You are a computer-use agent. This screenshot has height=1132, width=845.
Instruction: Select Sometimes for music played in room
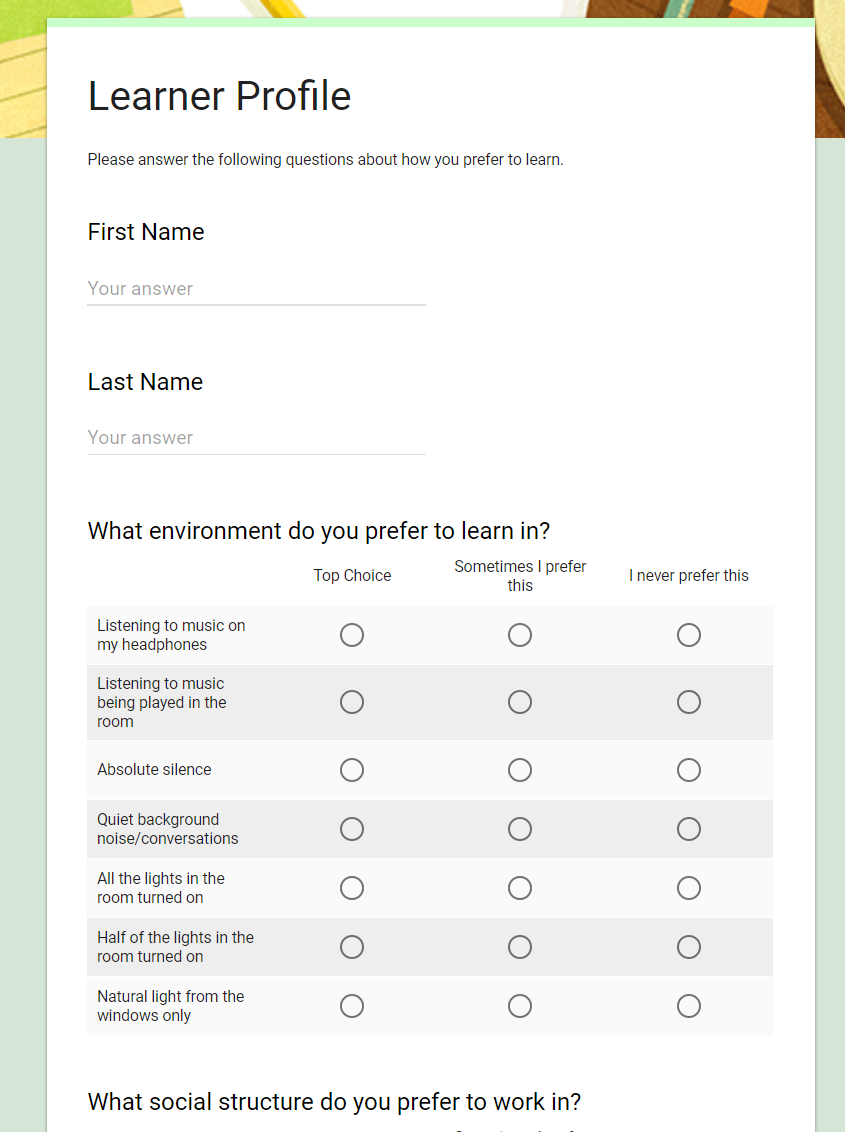pyautogui.click(x=520, y=702)
